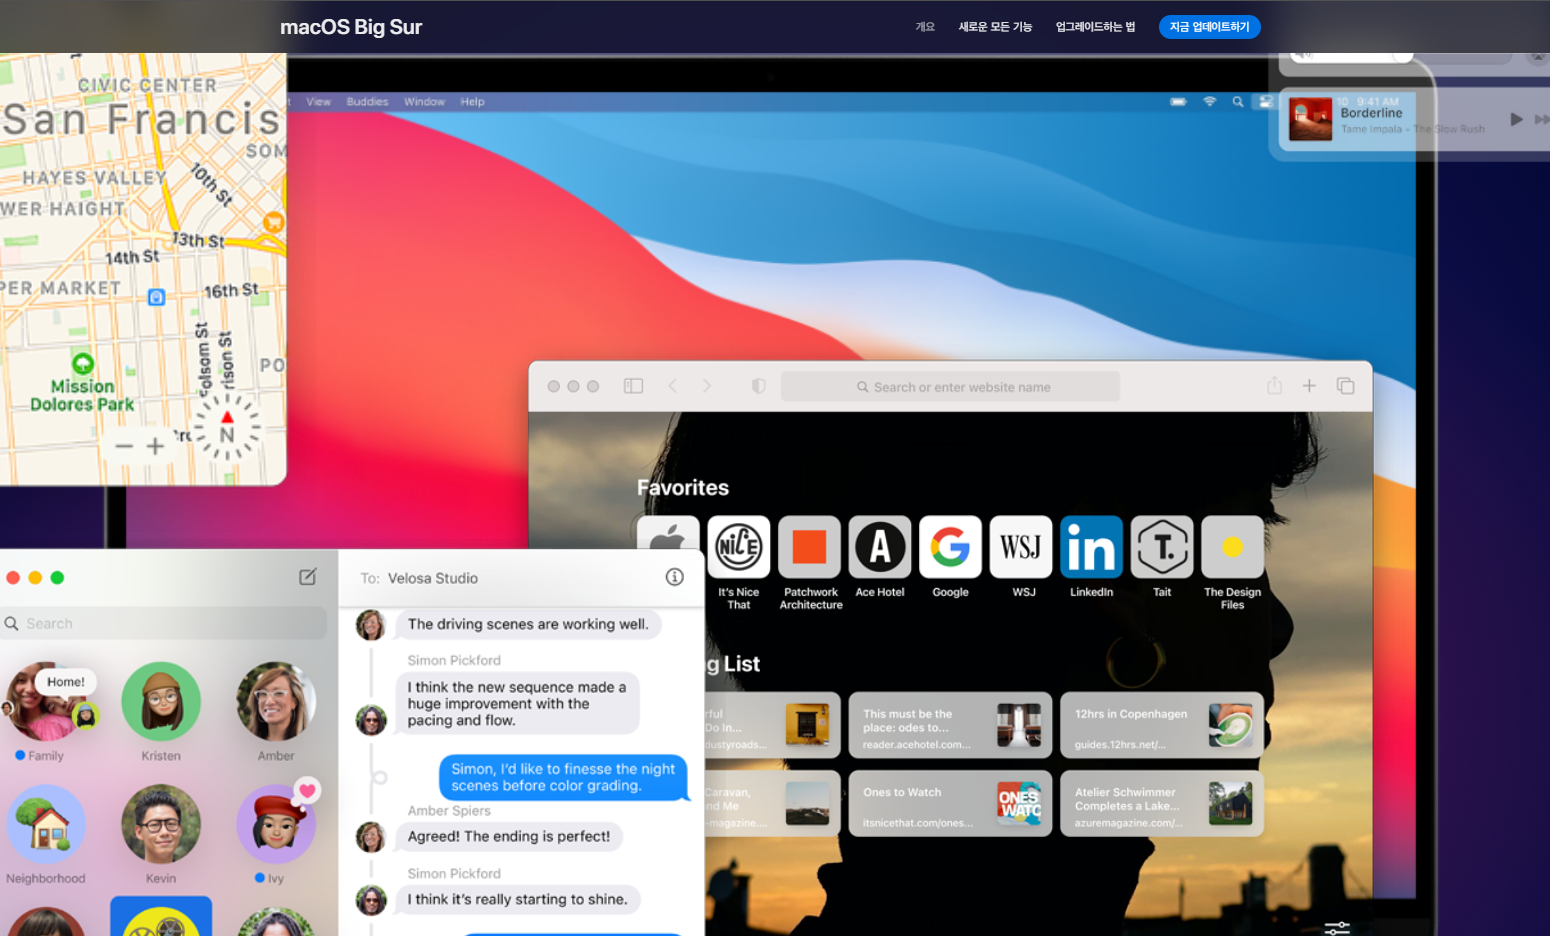Screen dimensions: 1550x936
Task: Click the Borderline album artwork
Action: point(1311,119)
